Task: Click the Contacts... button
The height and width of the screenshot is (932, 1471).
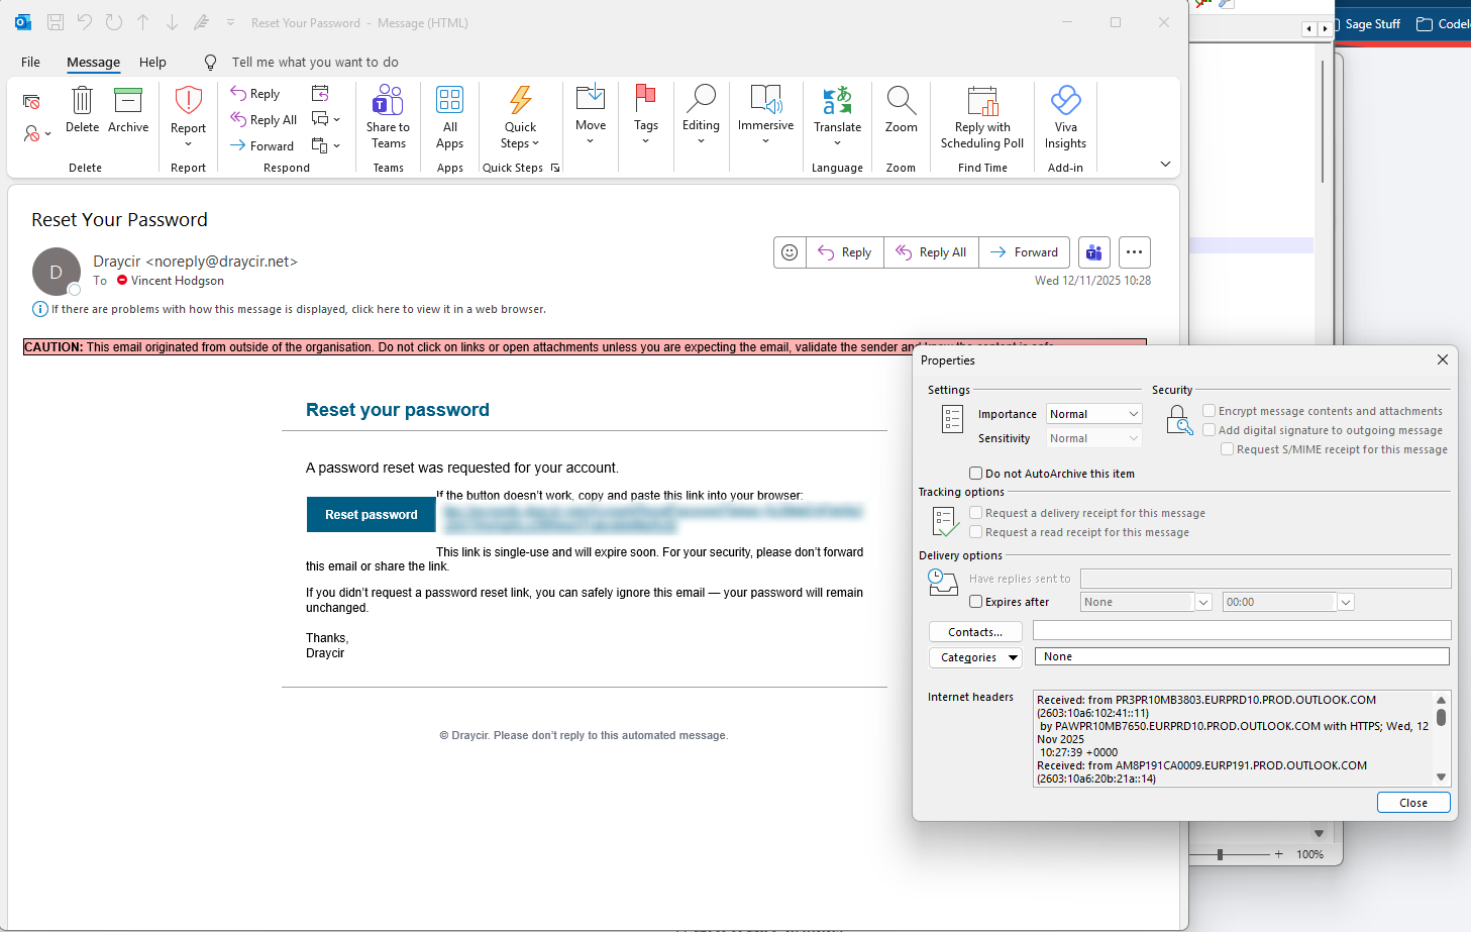Action: click(975, 632)
